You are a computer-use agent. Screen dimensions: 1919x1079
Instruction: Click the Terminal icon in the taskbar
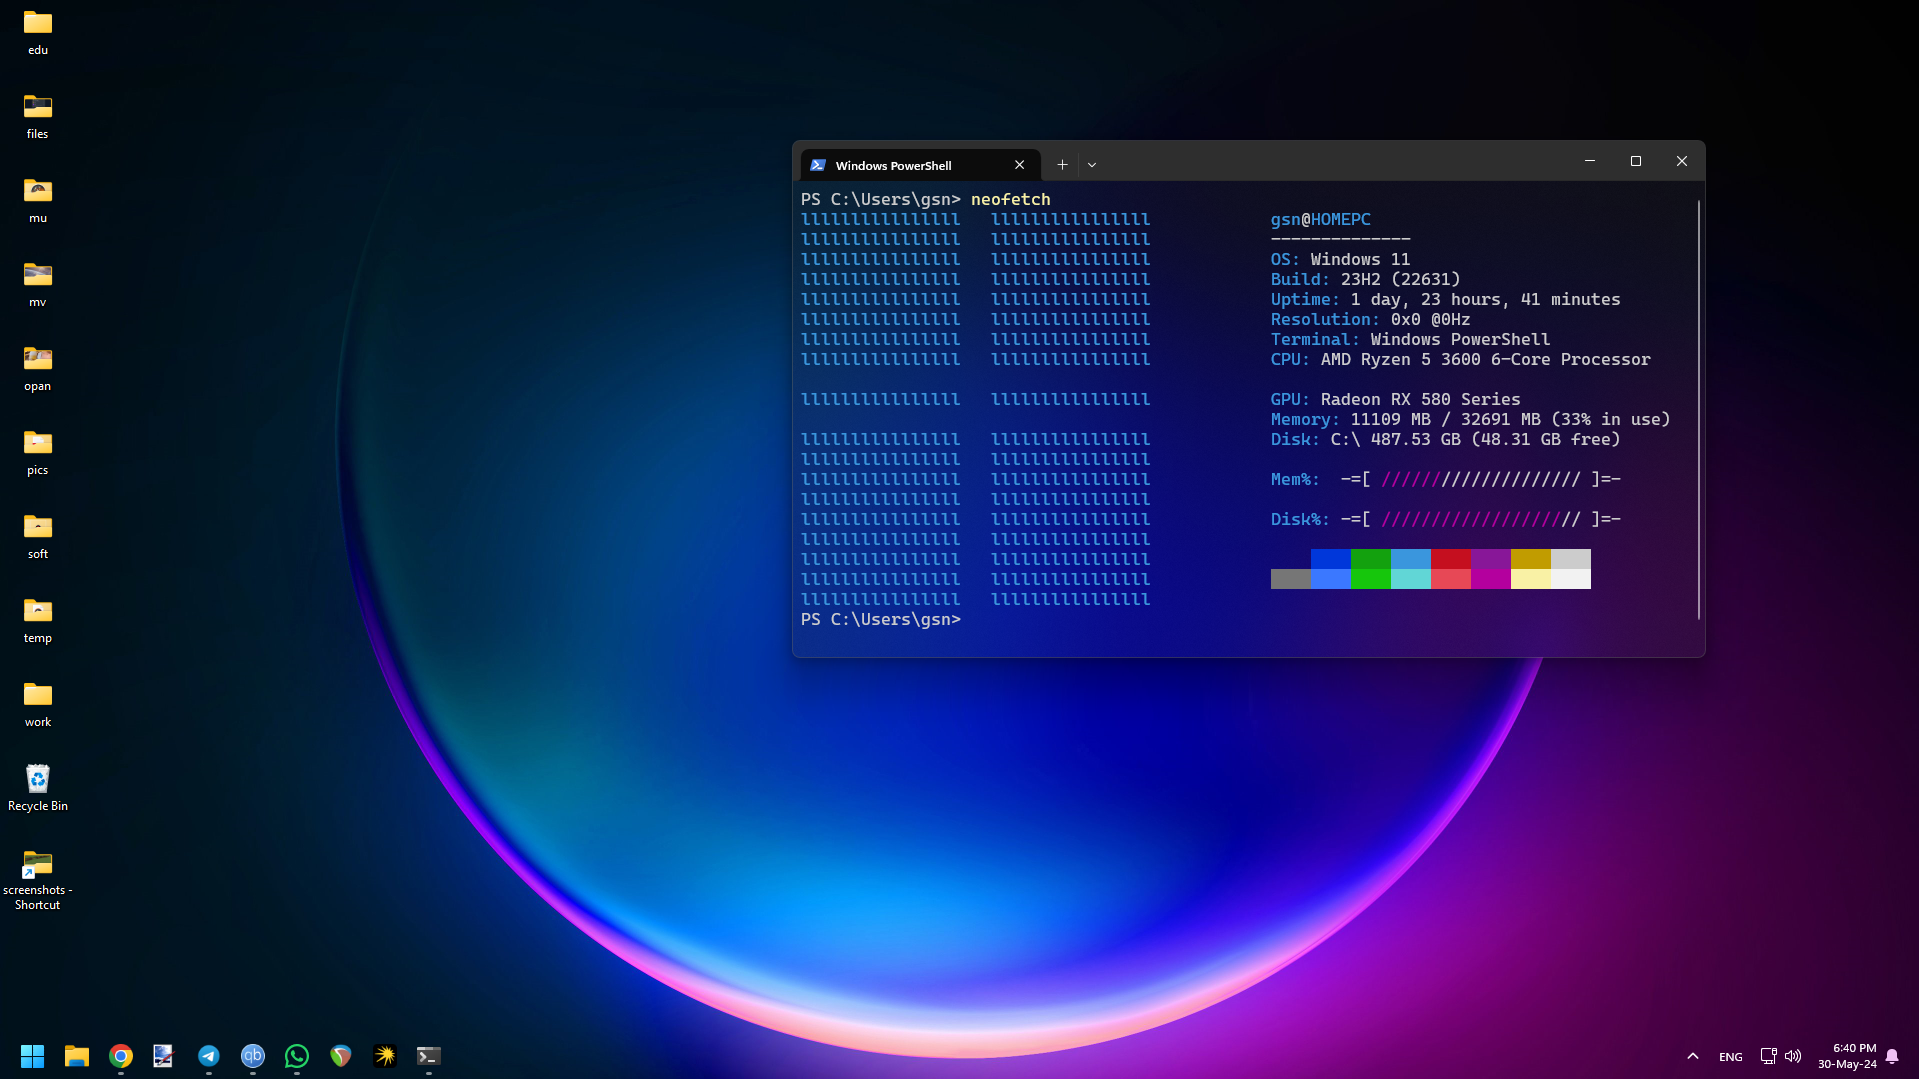[x=429, y=1056]
